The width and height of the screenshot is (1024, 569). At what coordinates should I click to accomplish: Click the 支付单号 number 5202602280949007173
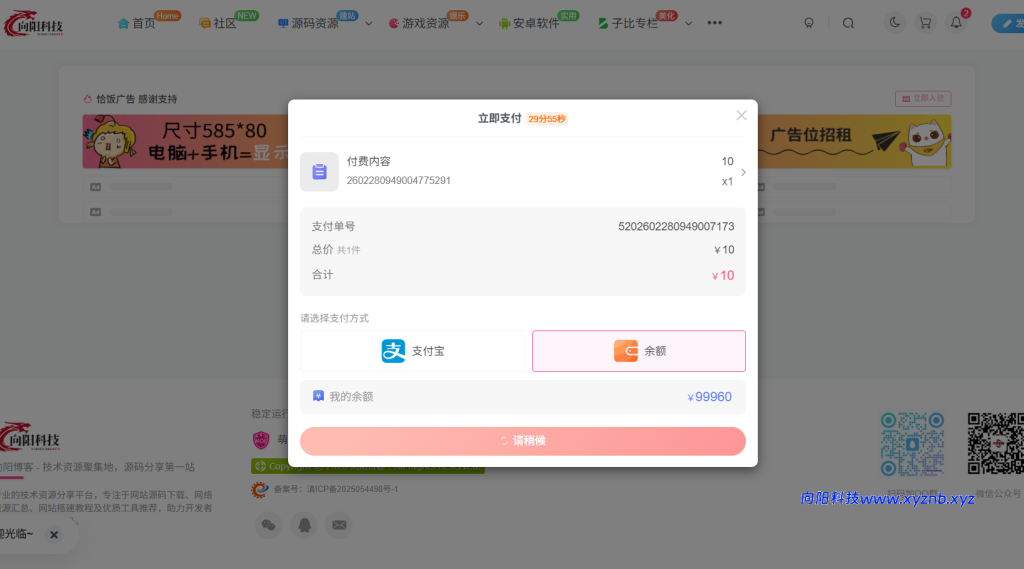[676, 227]
